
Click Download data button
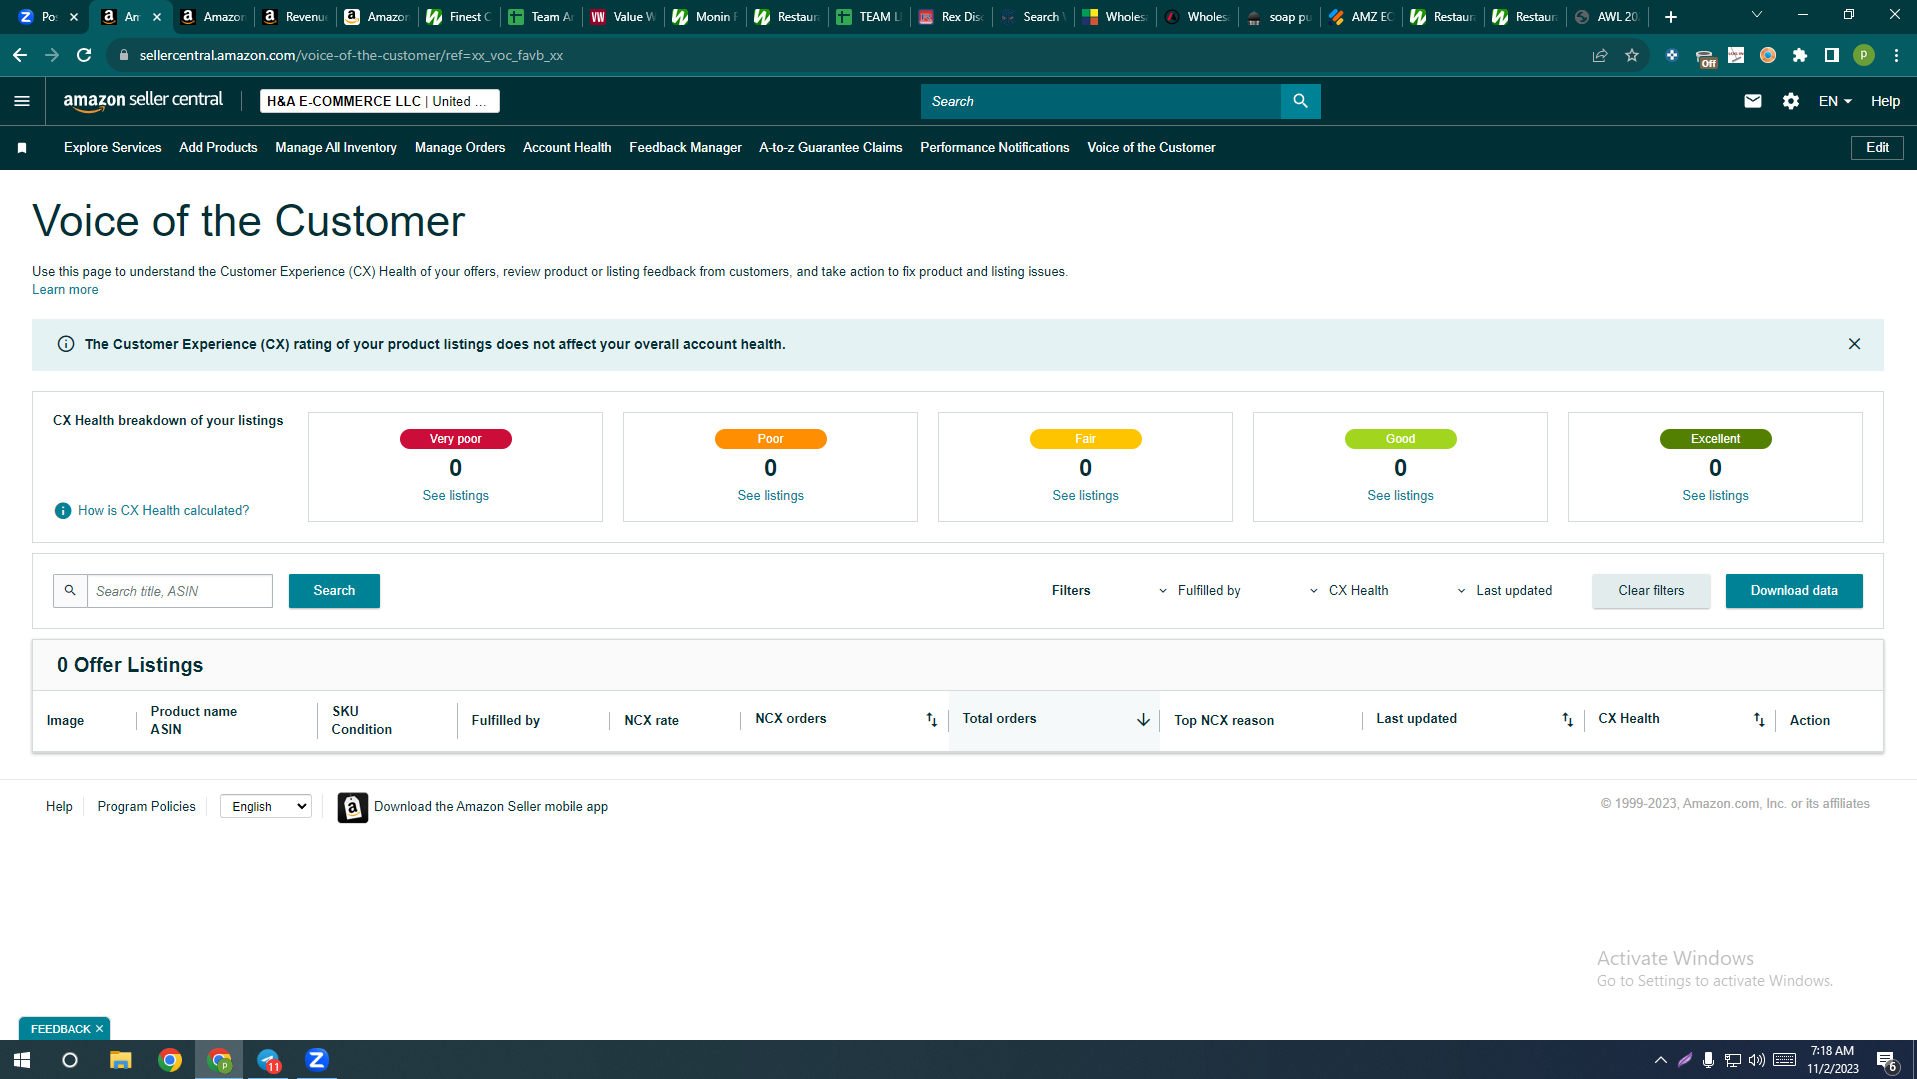[1794, 591]
